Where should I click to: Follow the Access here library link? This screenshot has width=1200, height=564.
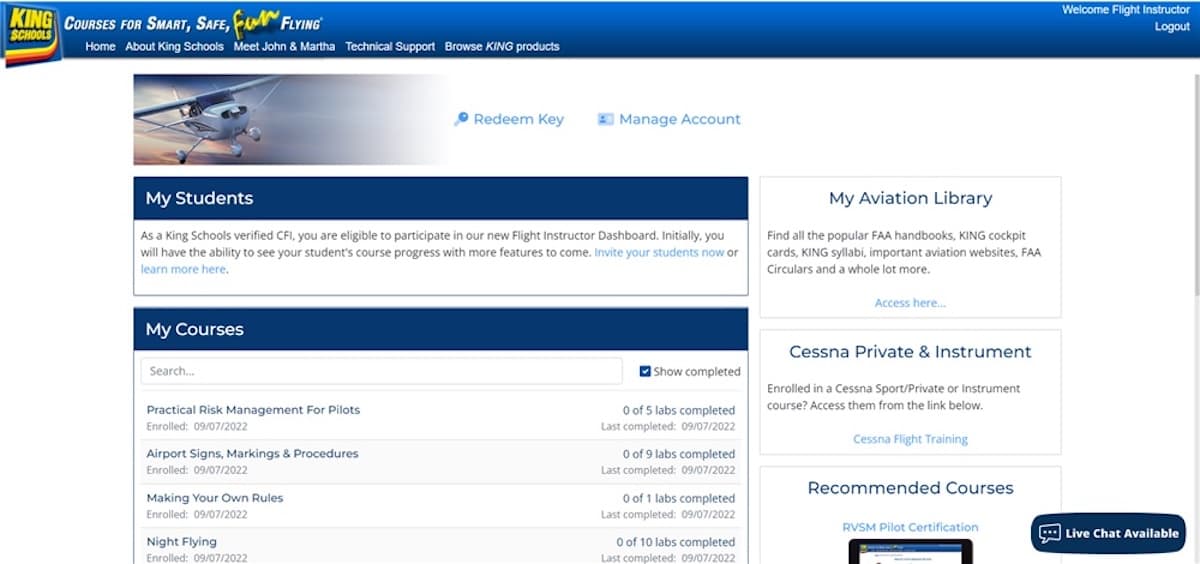click(910, 303)
